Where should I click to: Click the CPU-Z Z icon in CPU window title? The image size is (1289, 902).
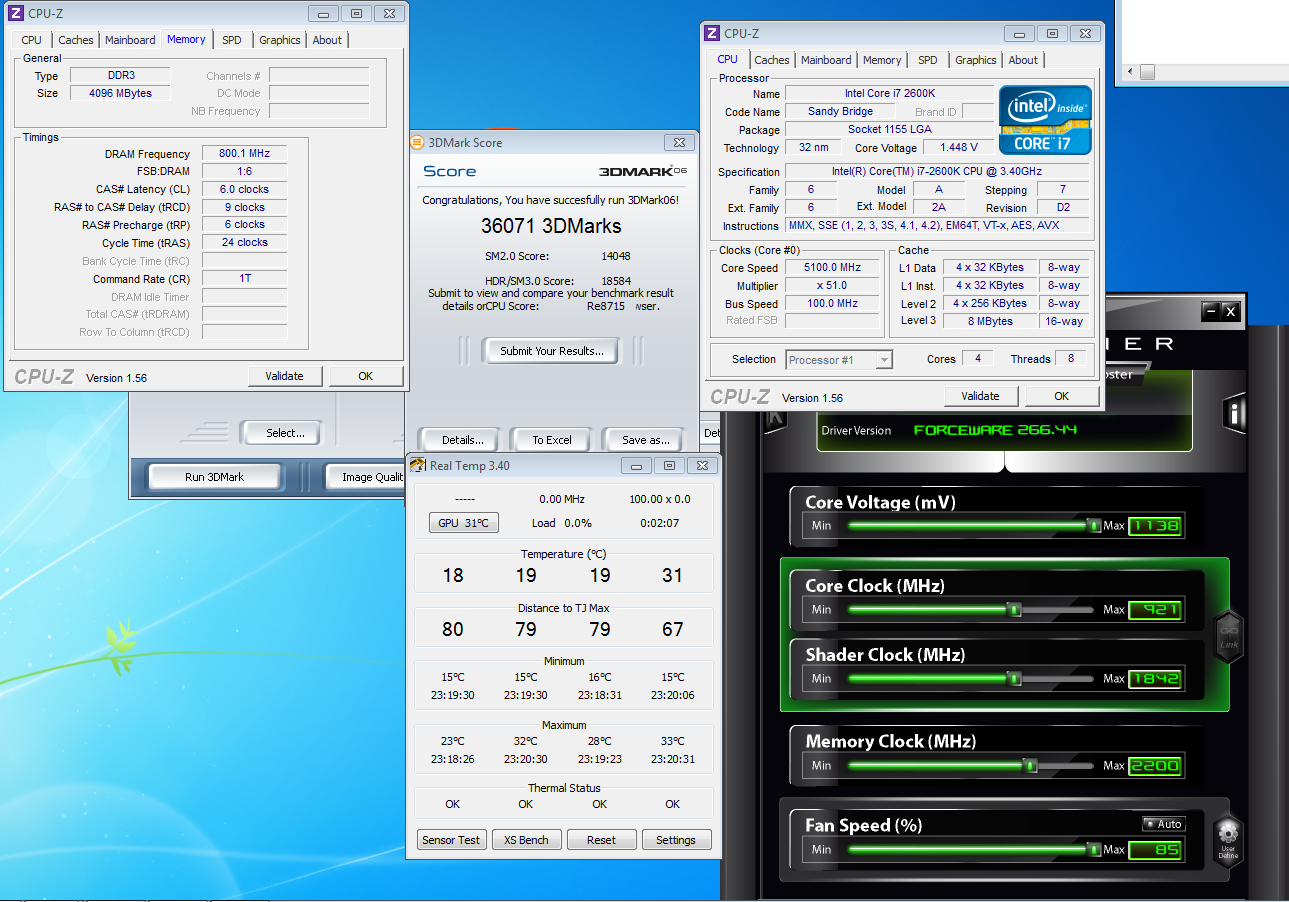pyautogui.click(x=712, y=33)
